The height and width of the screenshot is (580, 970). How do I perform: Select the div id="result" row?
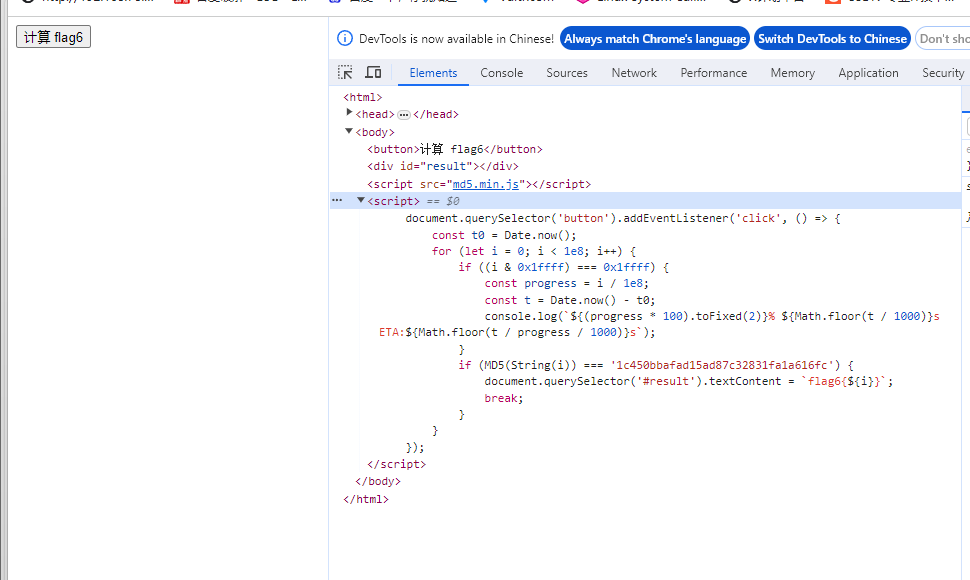pyautogui.click(x=443, y=166)
